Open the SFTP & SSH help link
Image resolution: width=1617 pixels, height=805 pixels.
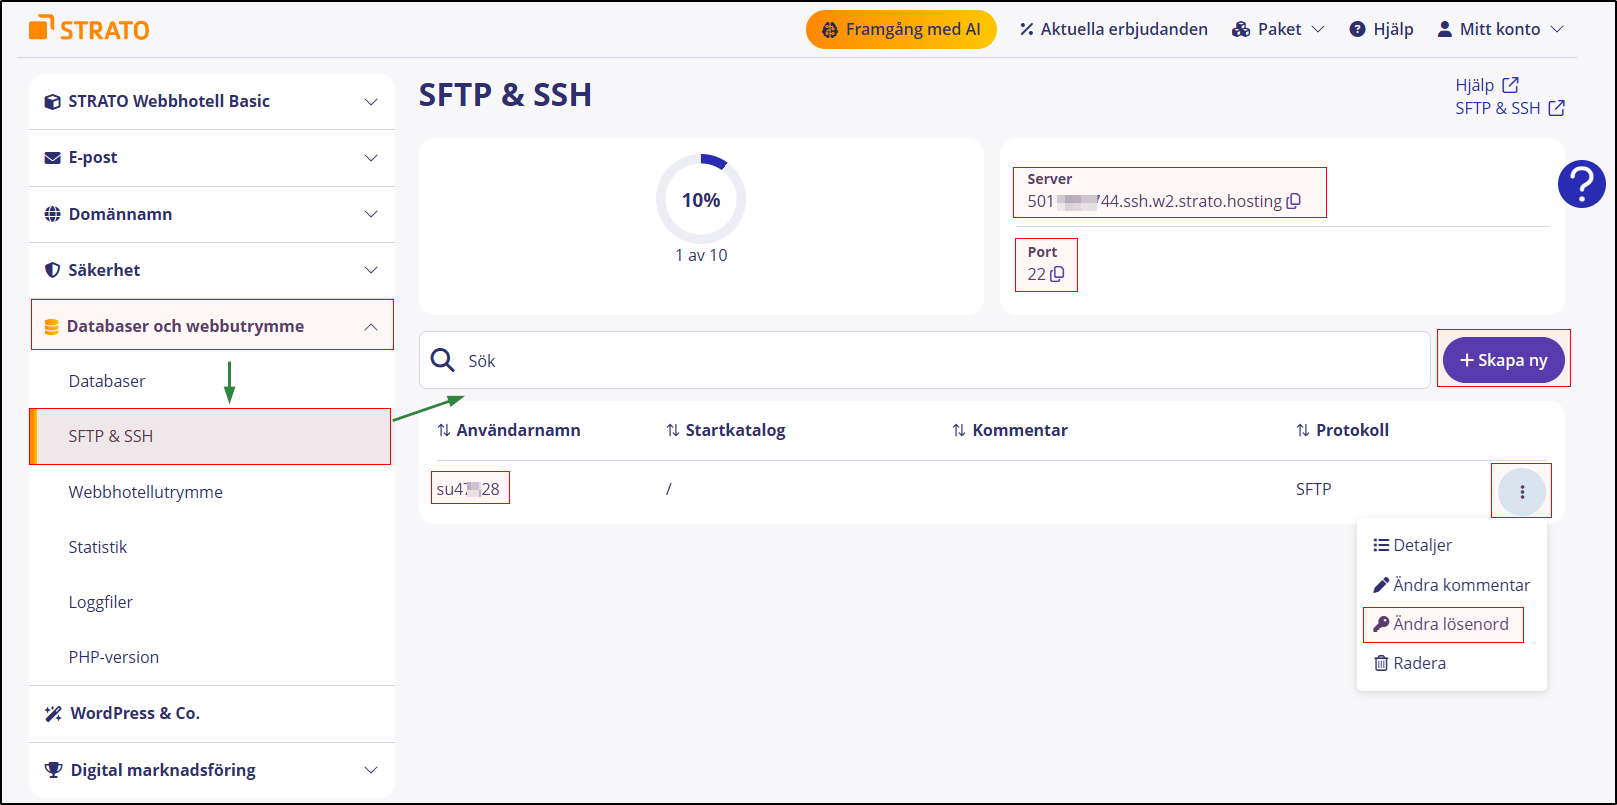(1496, 108)
